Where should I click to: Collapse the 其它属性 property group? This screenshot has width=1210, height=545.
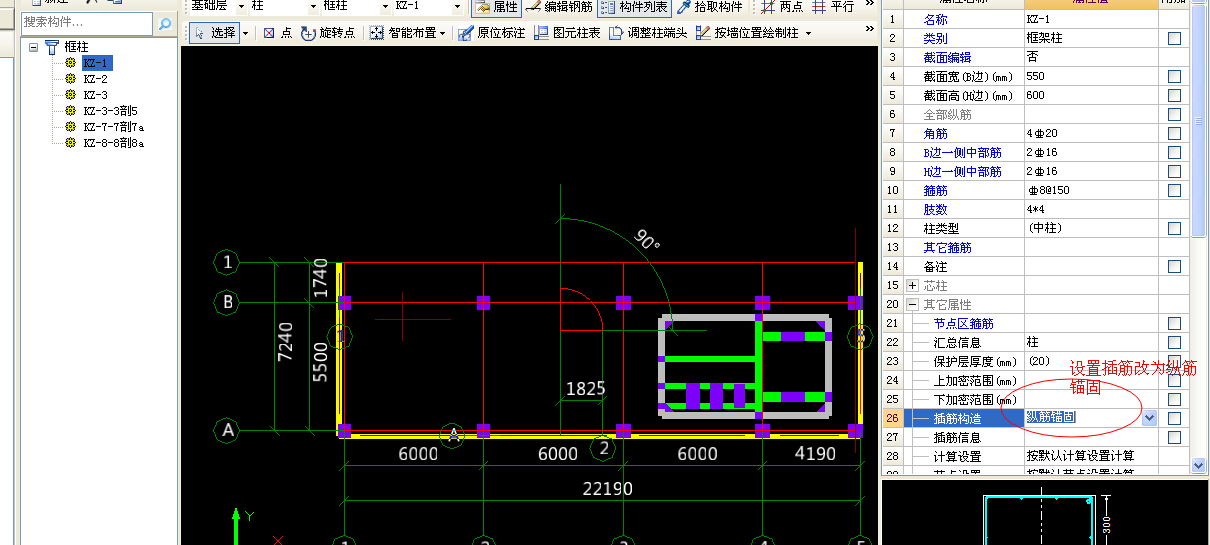click(x=912, y=305)
